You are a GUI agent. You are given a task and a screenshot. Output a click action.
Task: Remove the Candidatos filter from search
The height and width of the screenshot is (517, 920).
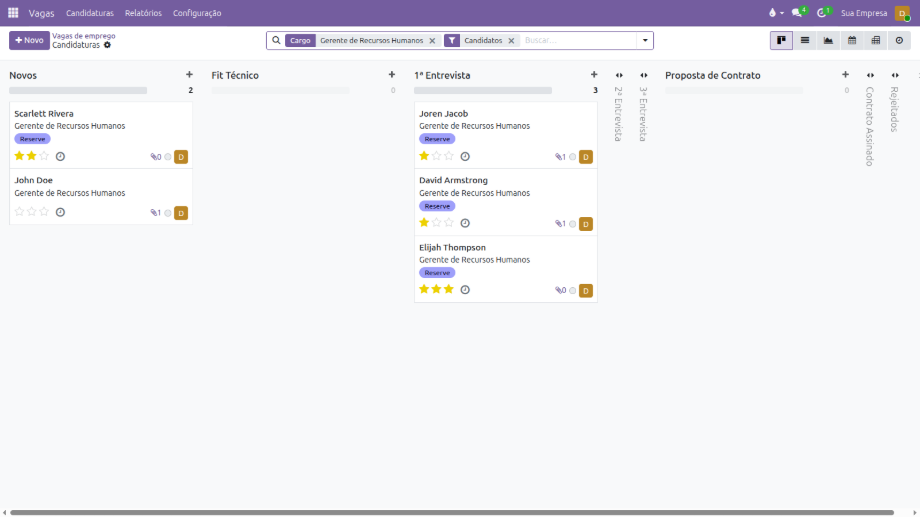click(511, 41)
